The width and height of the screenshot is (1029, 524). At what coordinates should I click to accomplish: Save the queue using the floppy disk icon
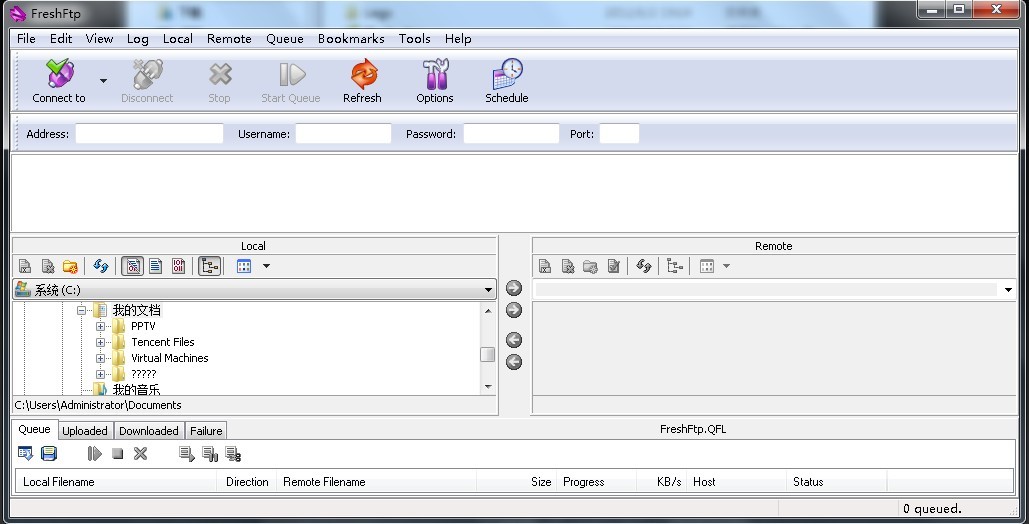pos(49,454)
